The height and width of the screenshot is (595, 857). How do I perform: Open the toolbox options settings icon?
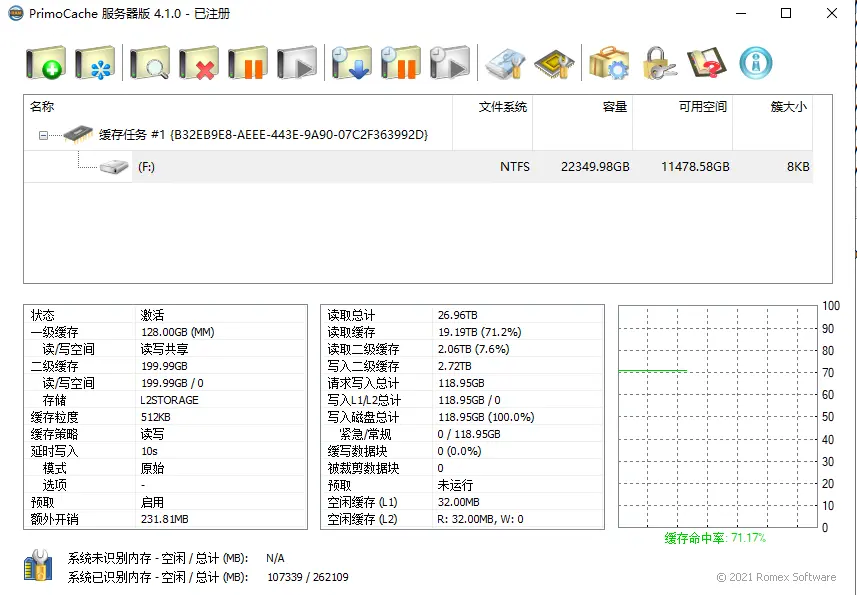[609, 62]
